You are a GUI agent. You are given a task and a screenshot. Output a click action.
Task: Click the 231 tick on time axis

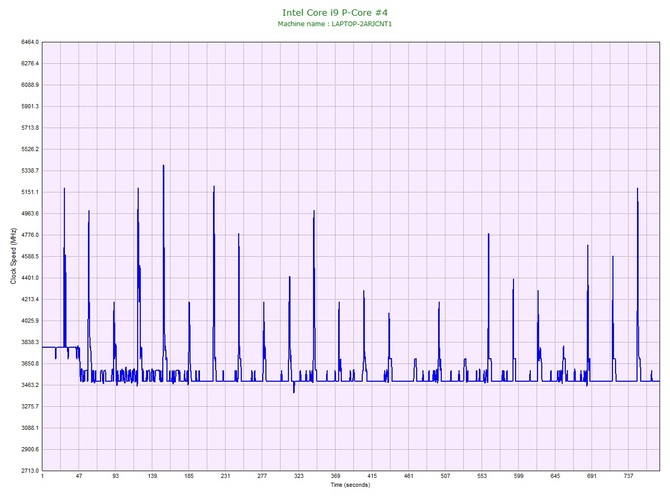tap(226, 476)
